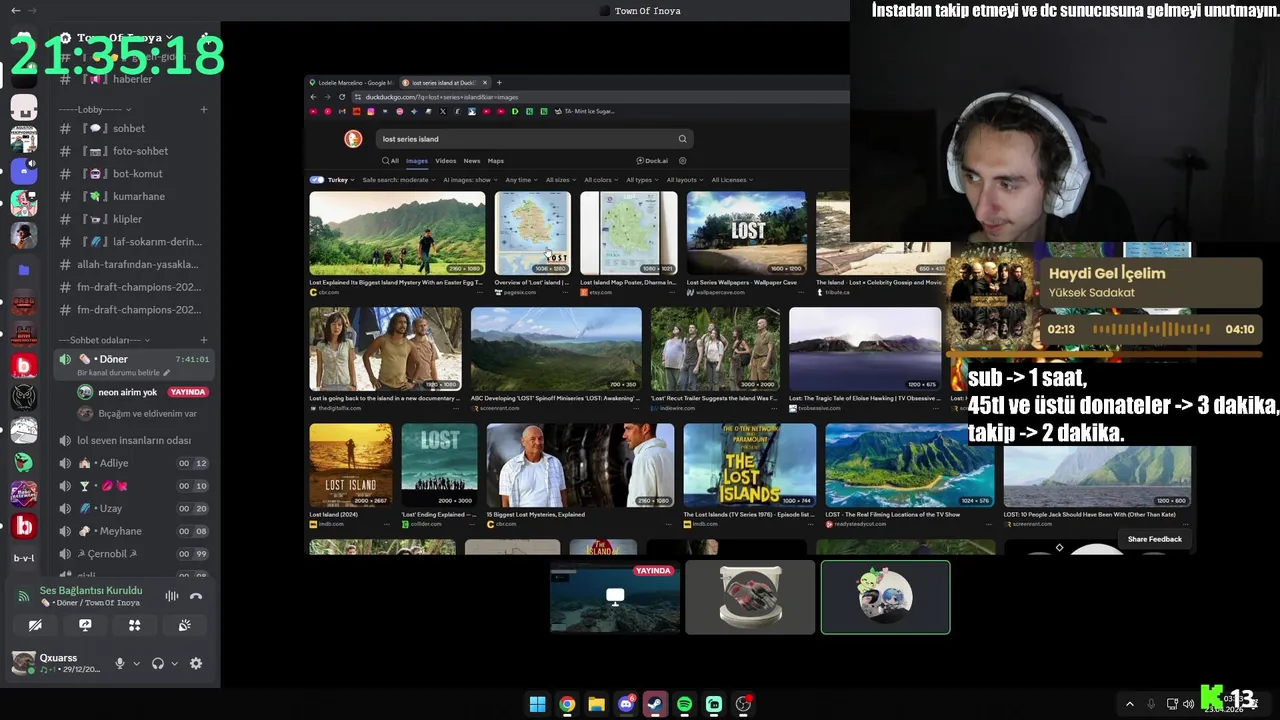The width and height of the screenshot is (1280, 720).
Task: Switch to Videos results tab
Action: (445, 161)
